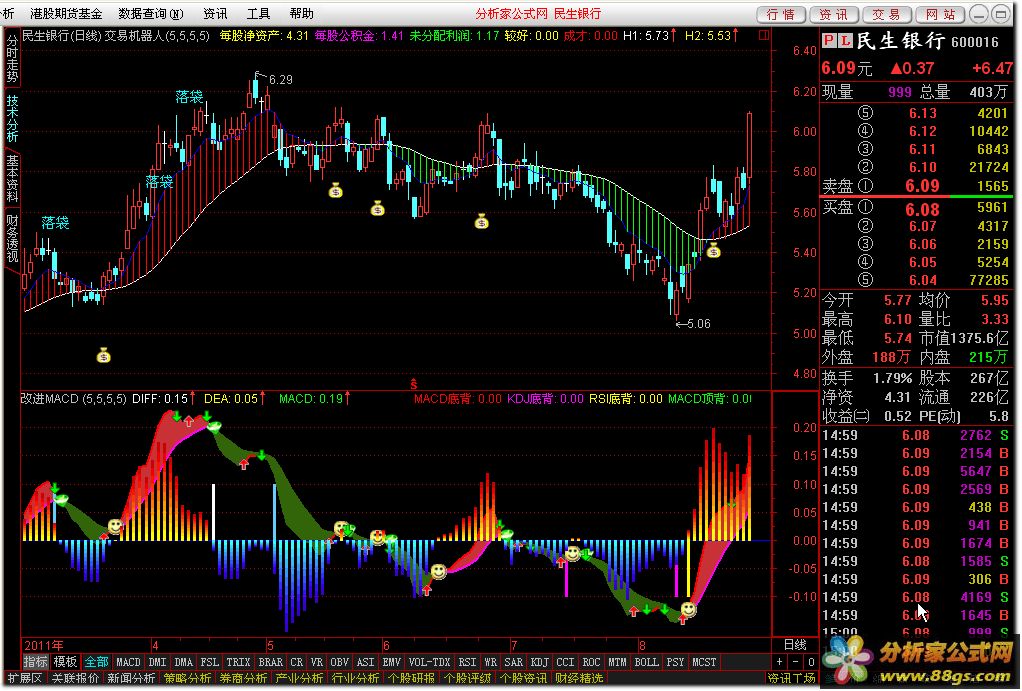This screenshot has height=691, width=1022.
Task: Click the 卖盘① price 6.09
Action: point(922,186)
